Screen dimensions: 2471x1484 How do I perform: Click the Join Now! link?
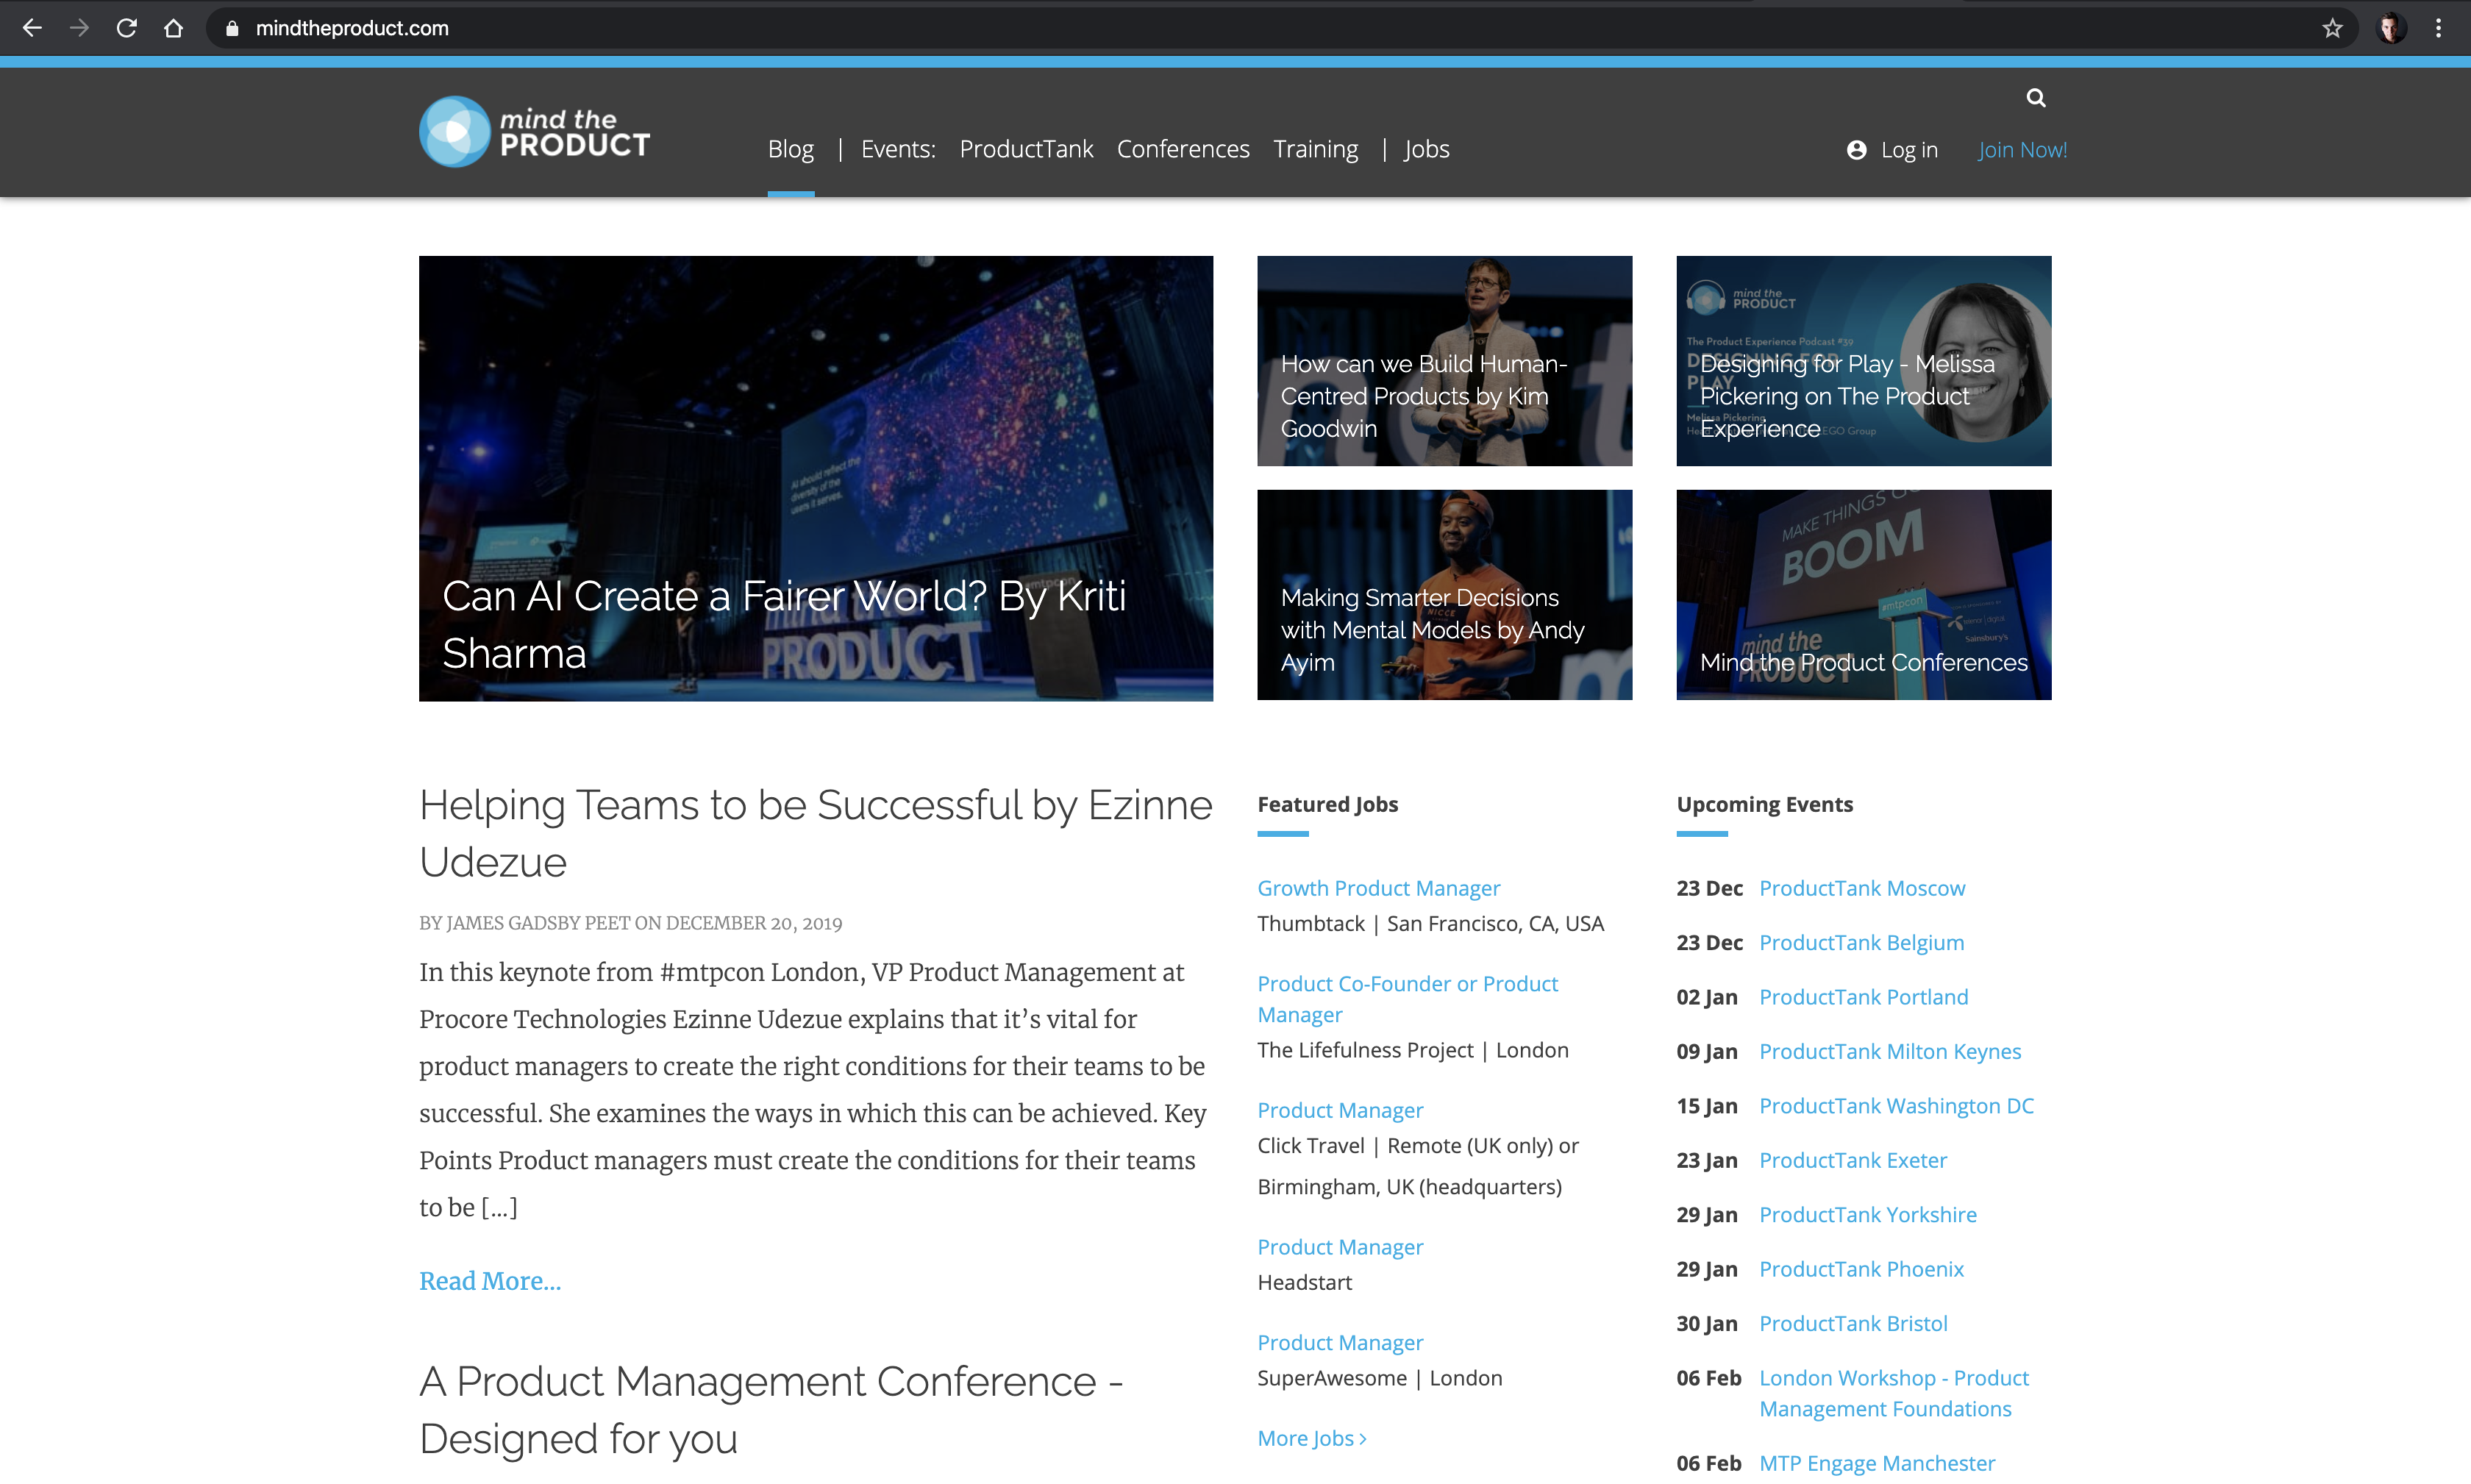click(x=2022, y=150)
